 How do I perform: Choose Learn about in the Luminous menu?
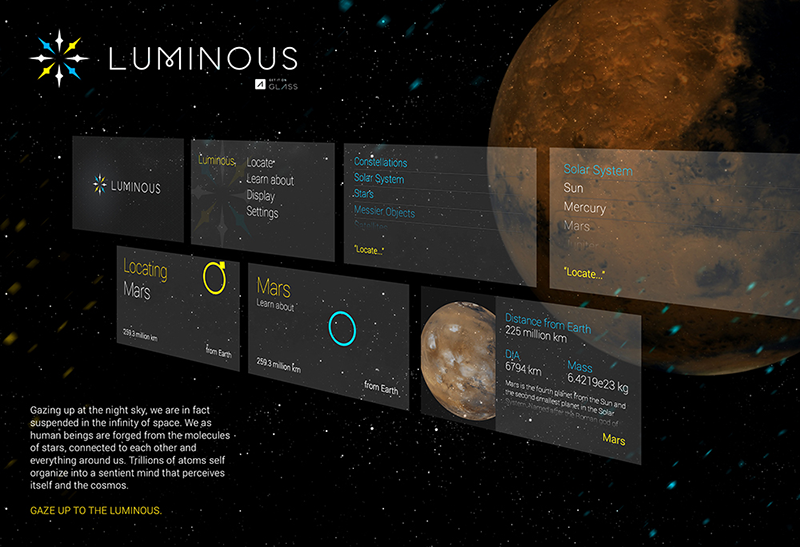point(270,180)
